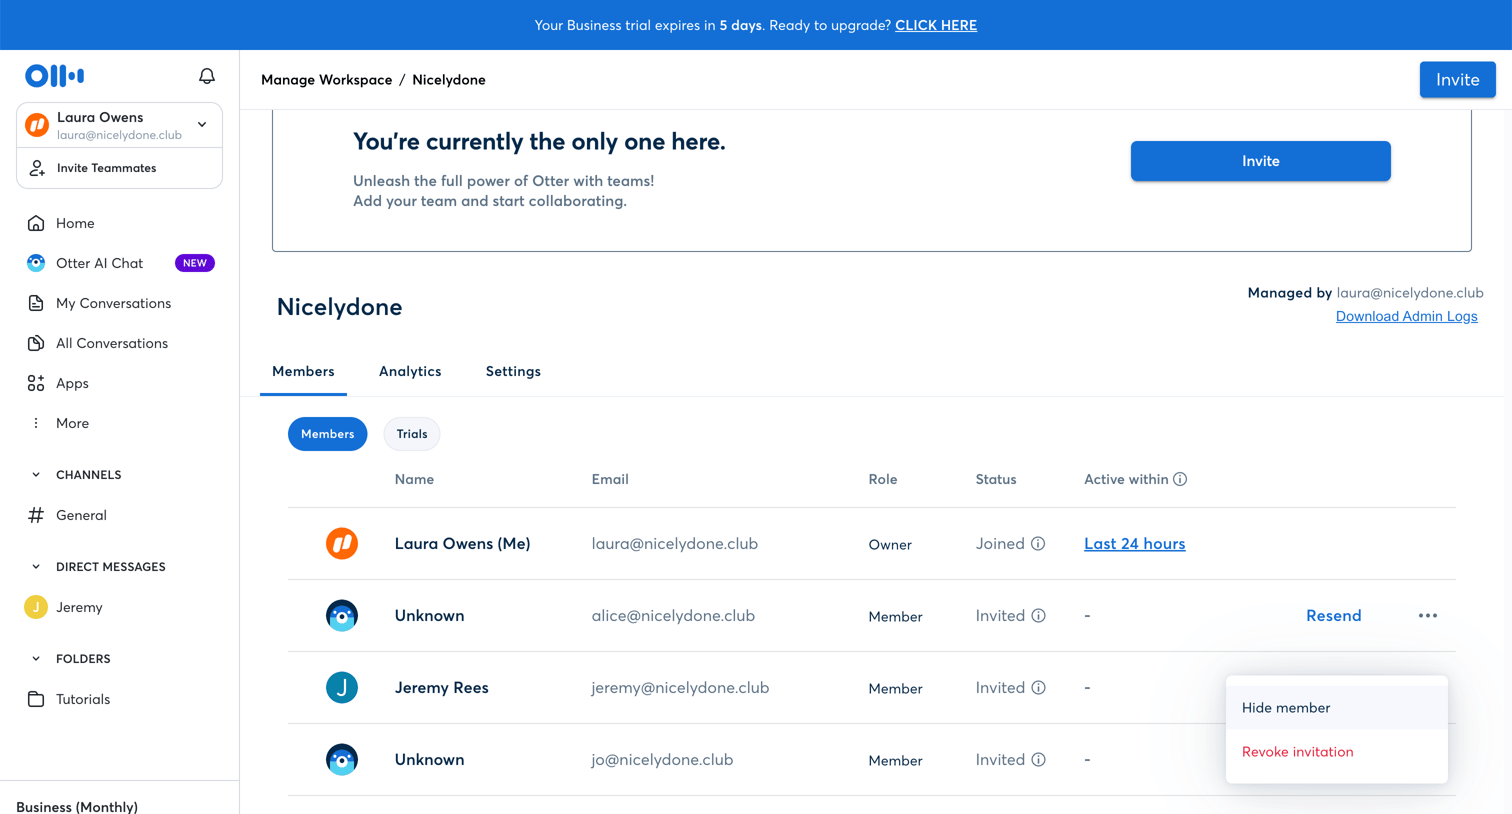Click info icon for jo's Invited status
The height and width of the screenshot is (814, 1512).
pos(1038,760)
